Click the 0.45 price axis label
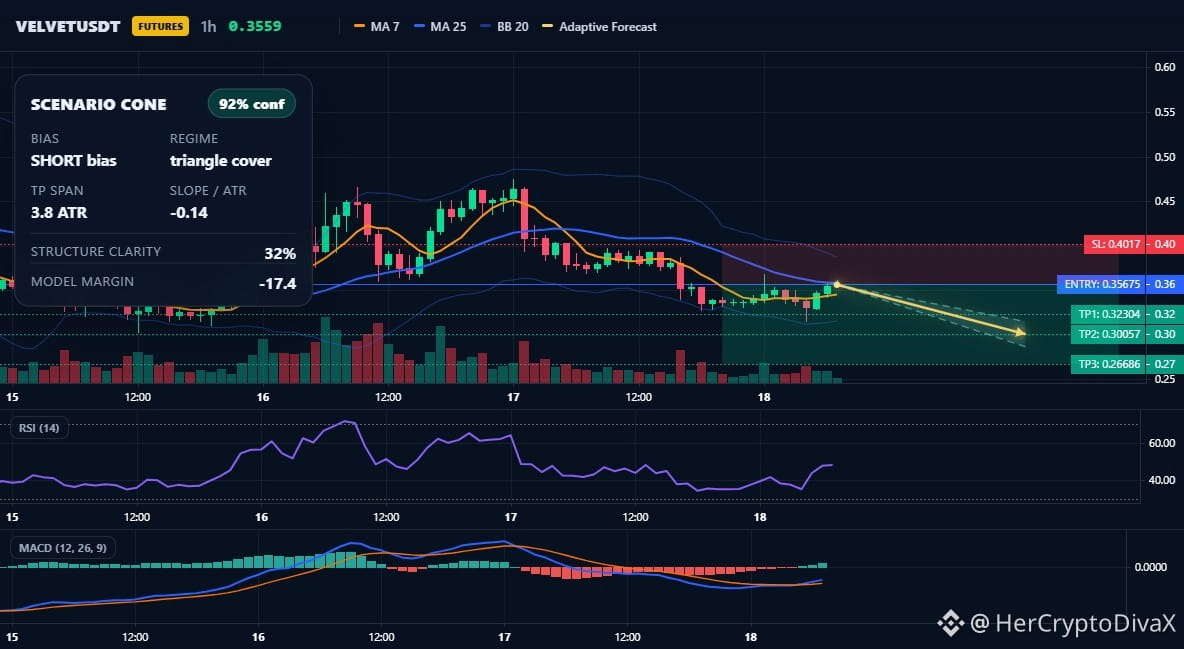1184x649 pixels. 1165,201
